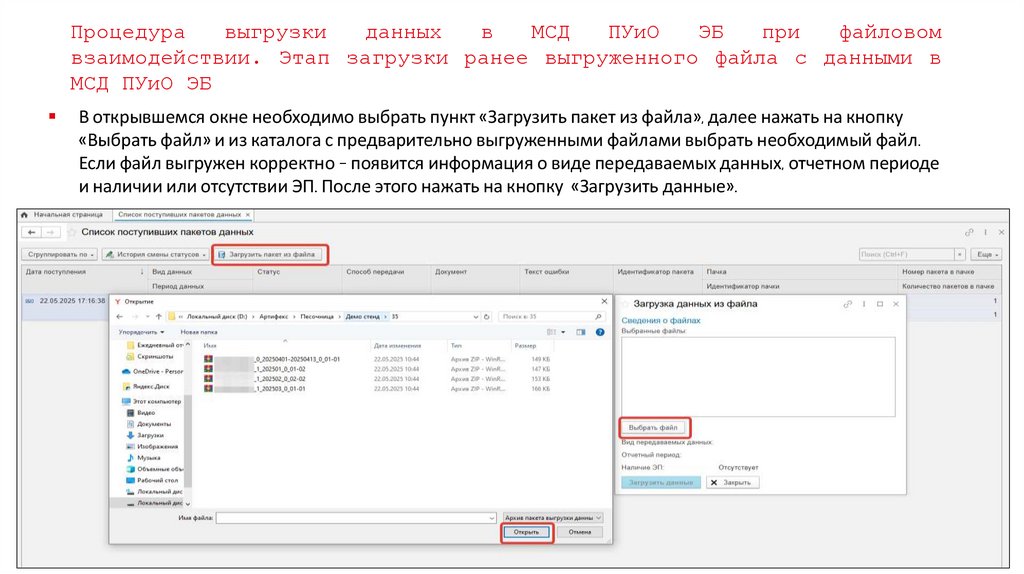Switch to Список поступивших пакетов данных tab
This screenshot has width=1024, height=574.
180,215
